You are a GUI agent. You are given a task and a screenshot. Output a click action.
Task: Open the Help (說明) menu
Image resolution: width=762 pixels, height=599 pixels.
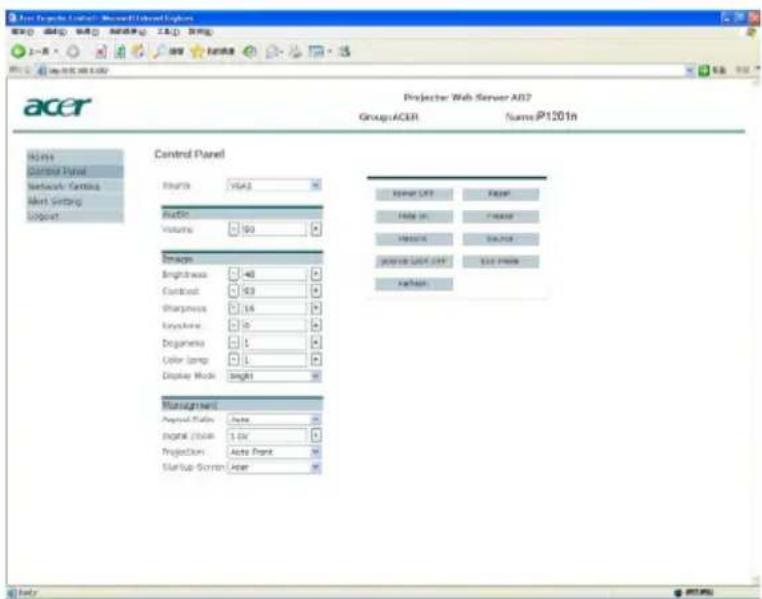[x=200, y=32]
